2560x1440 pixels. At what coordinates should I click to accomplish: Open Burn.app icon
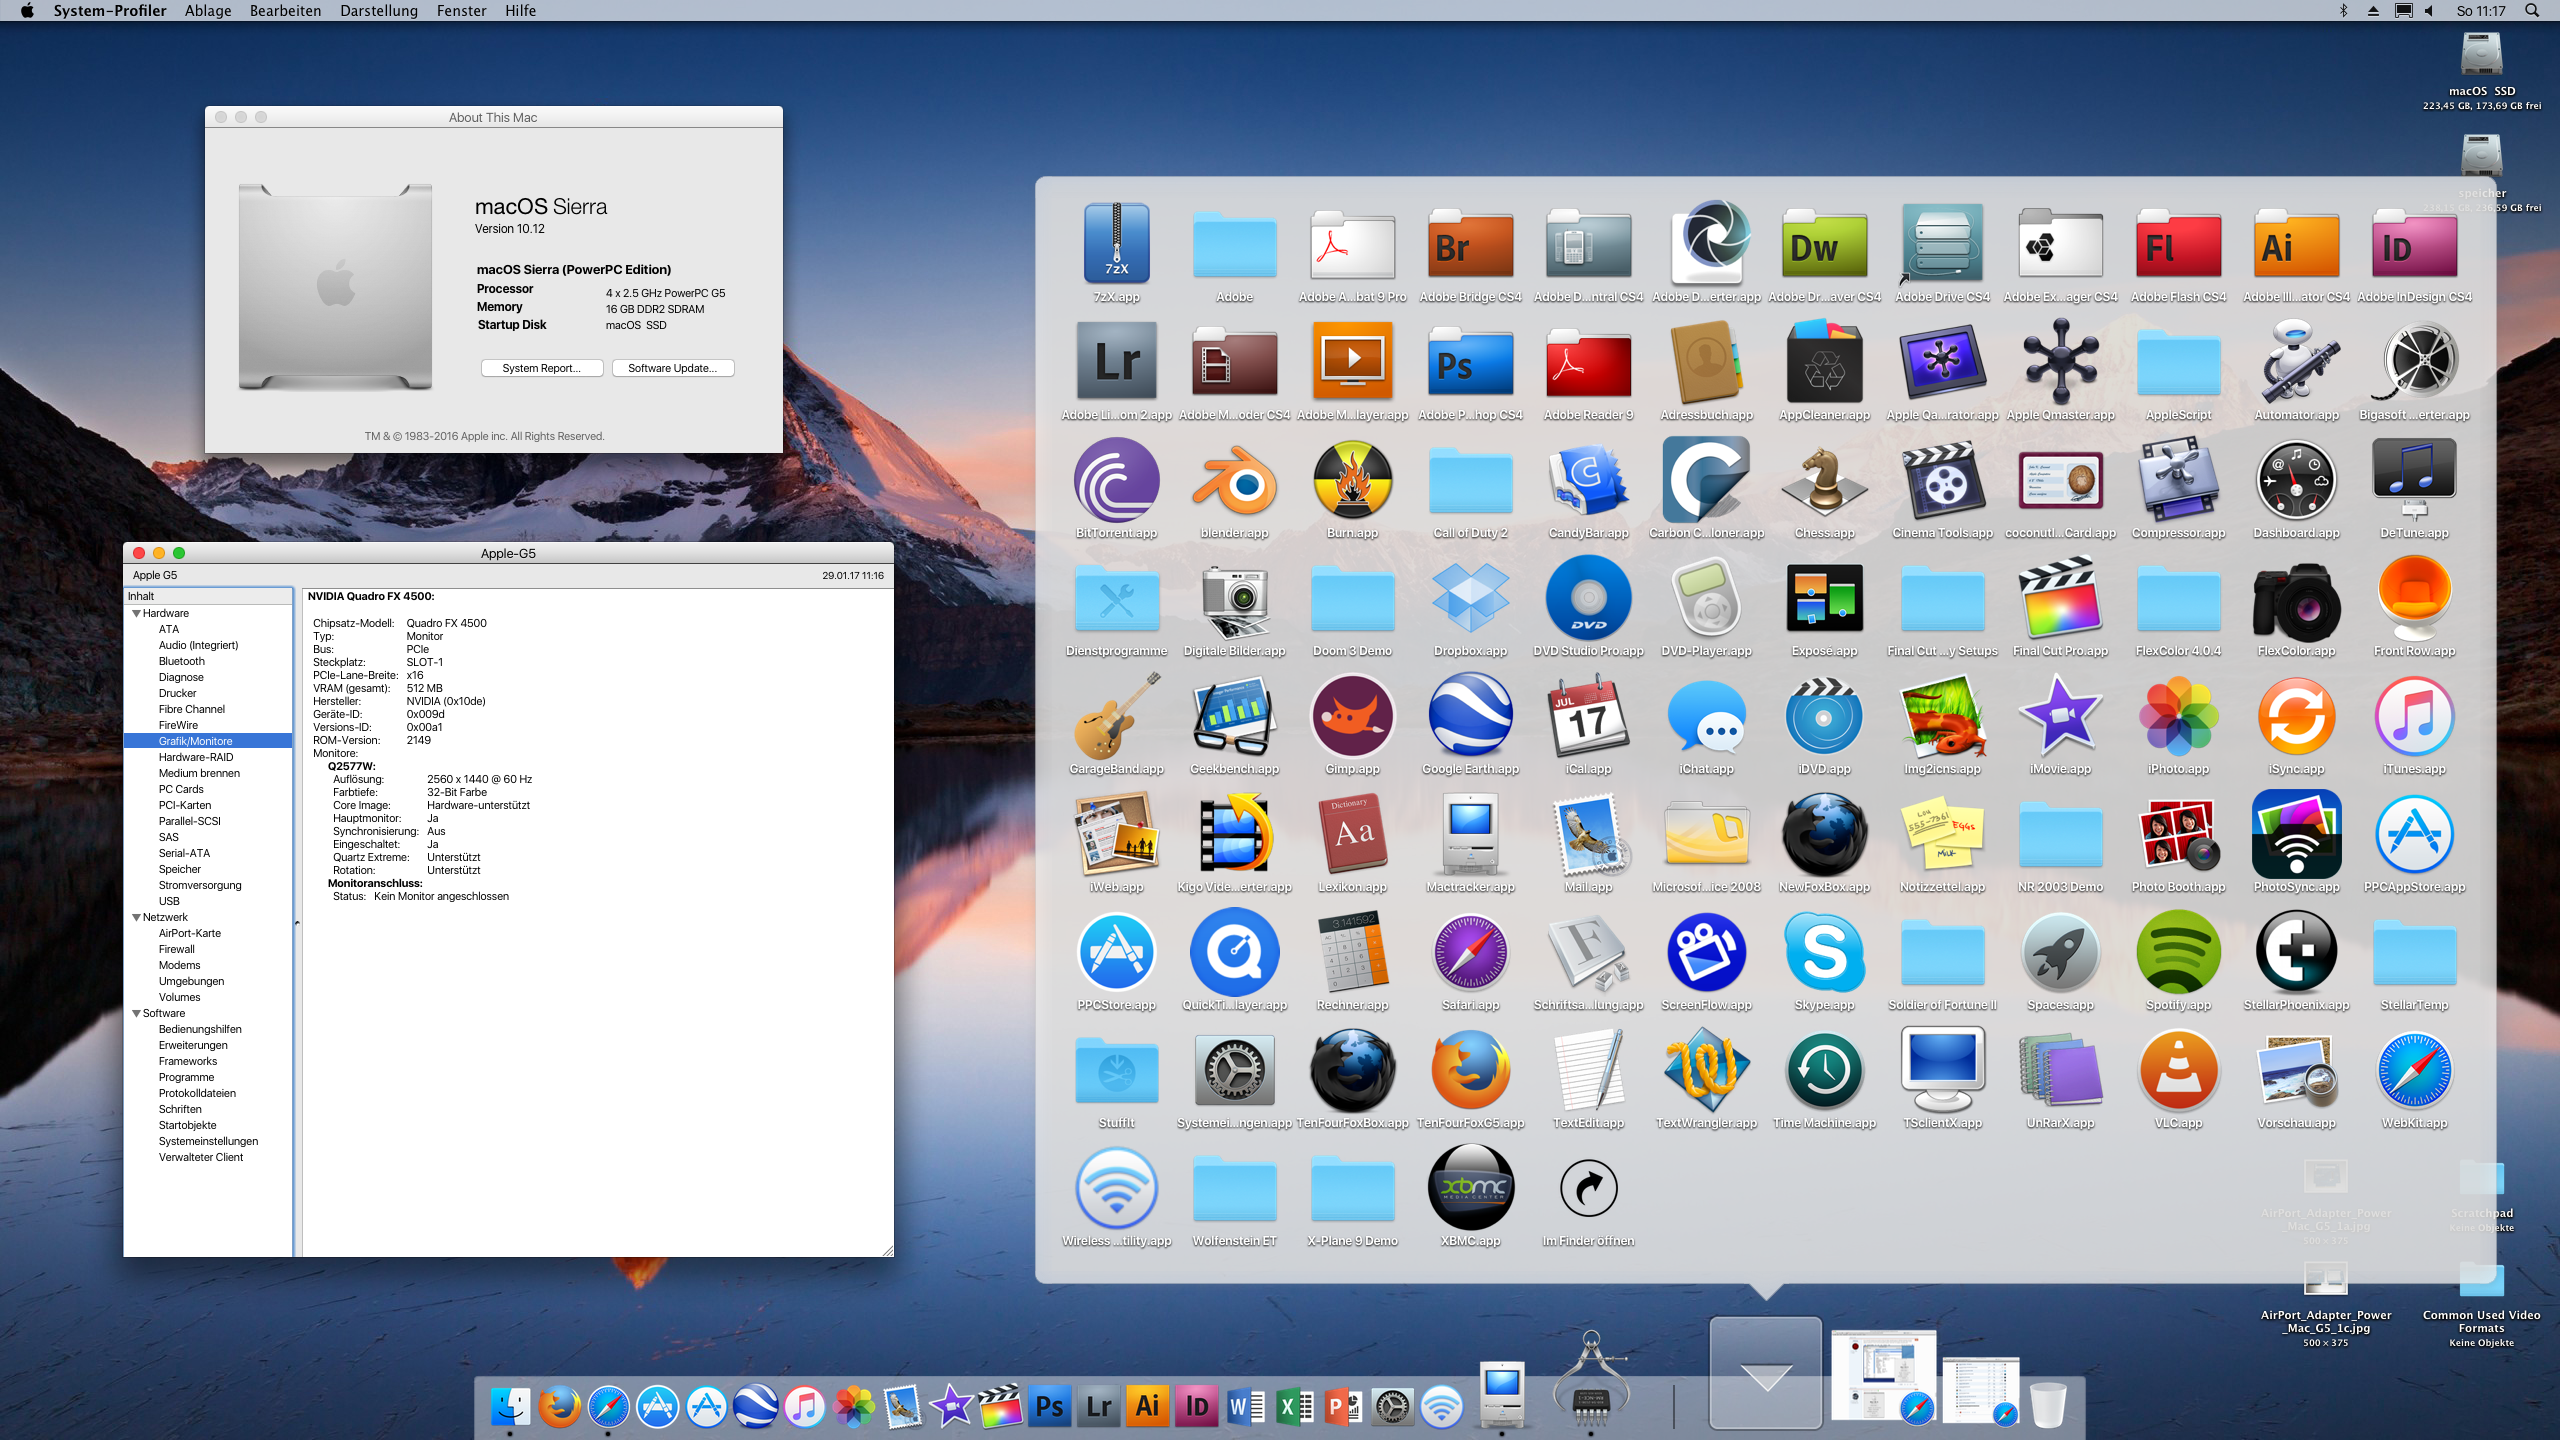coord(1352,479)
